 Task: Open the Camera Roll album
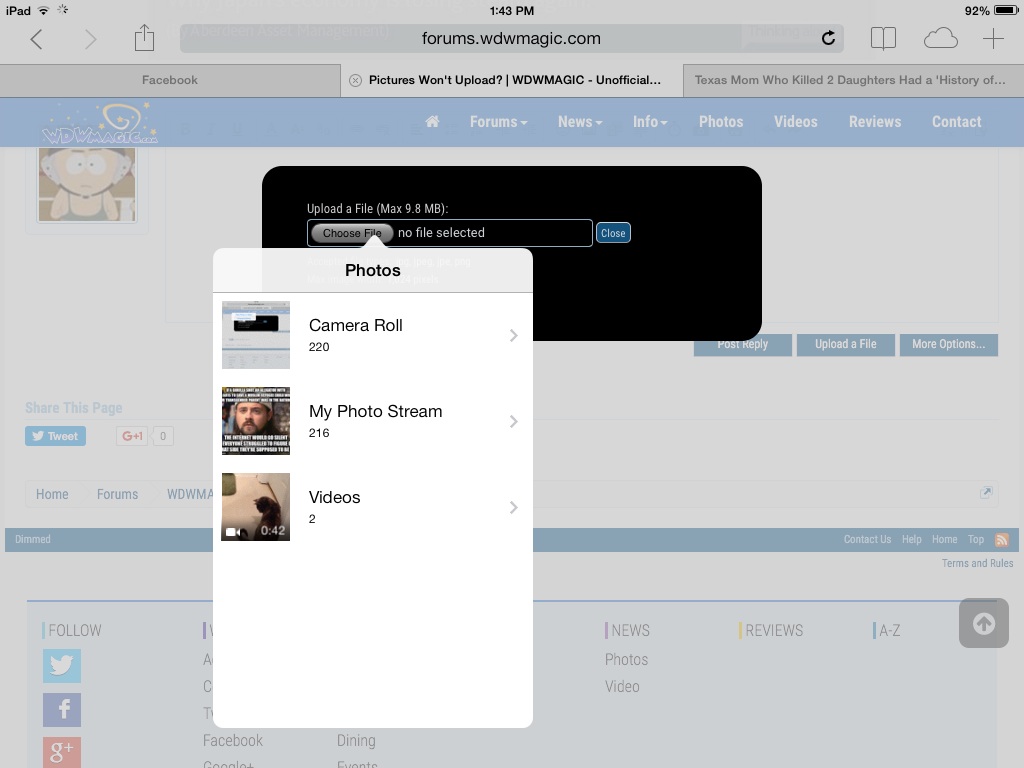(x=372, y=335)
